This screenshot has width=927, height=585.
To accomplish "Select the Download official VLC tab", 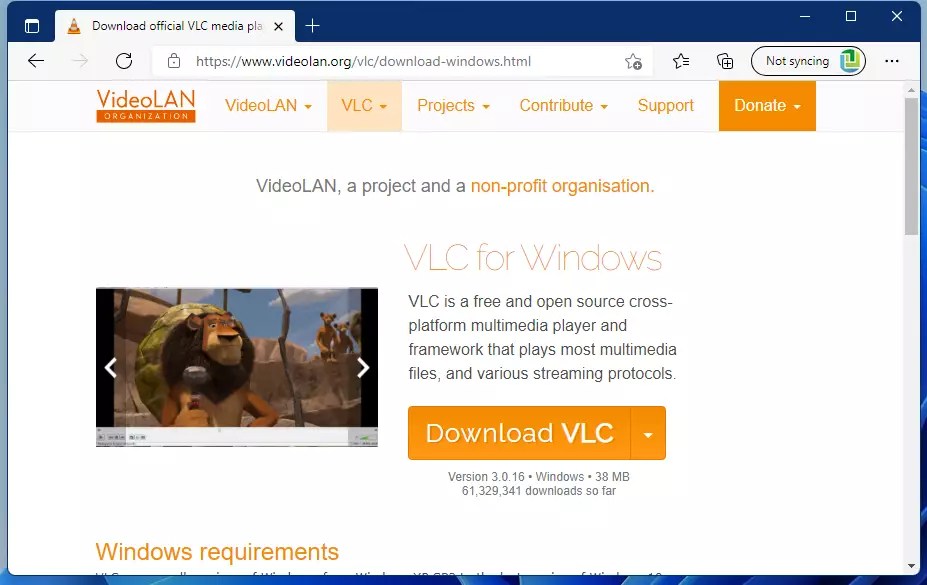I will tap(176, 26).
